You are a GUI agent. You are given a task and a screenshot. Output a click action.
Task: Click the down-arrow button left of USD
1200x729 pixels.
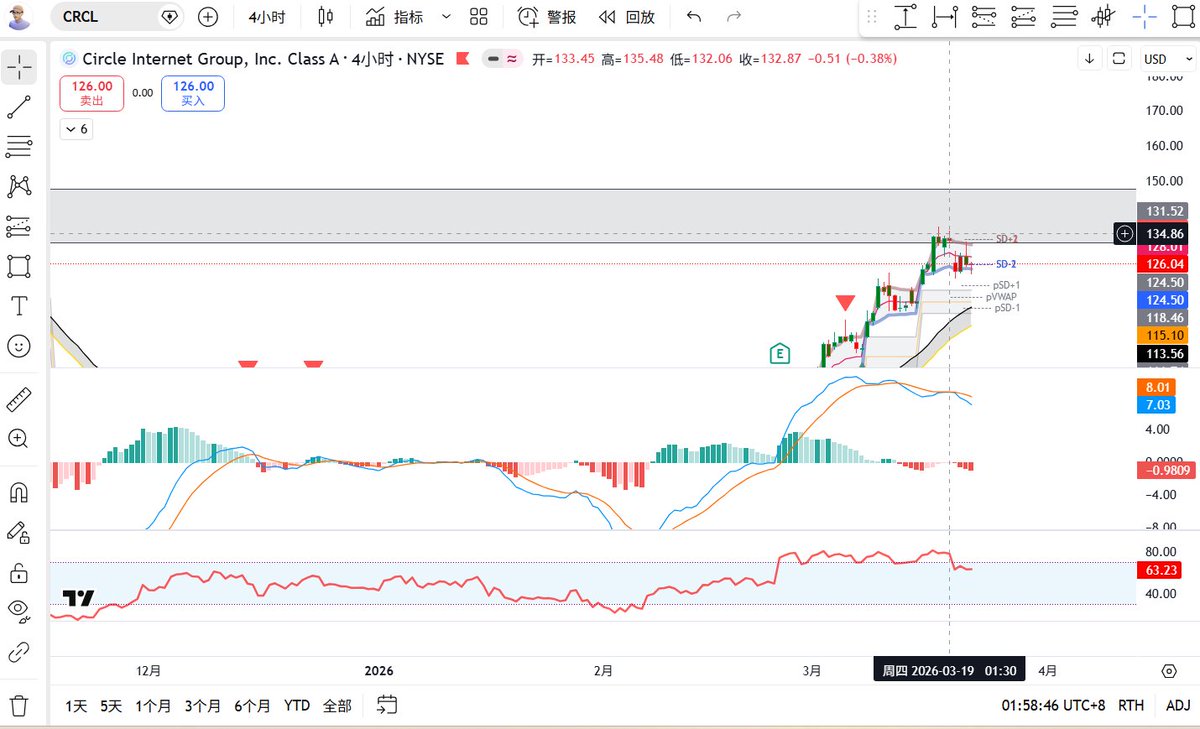click(1089, 59)
